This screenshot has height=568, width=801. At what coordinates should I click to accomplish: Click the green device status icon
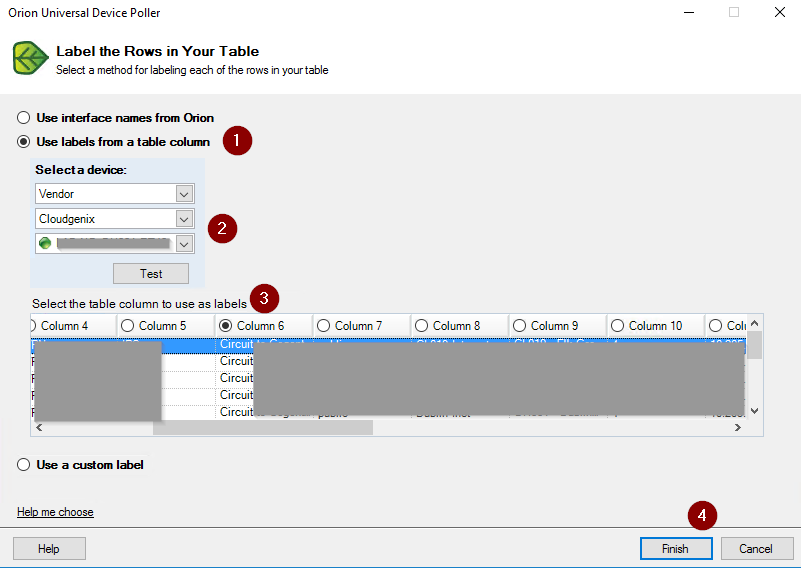coord(45,244)
